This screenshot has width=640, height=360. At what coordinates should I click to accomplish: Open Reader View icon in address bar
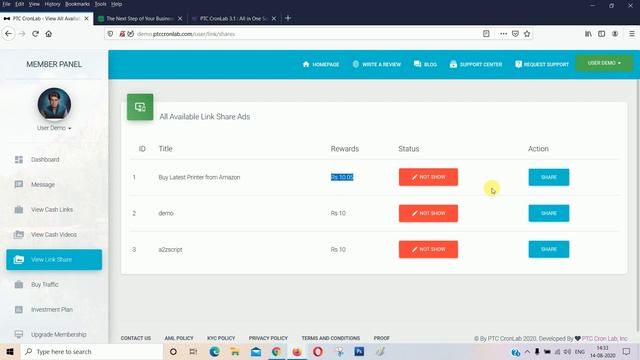pyautogui.click(x=486, y=34)
